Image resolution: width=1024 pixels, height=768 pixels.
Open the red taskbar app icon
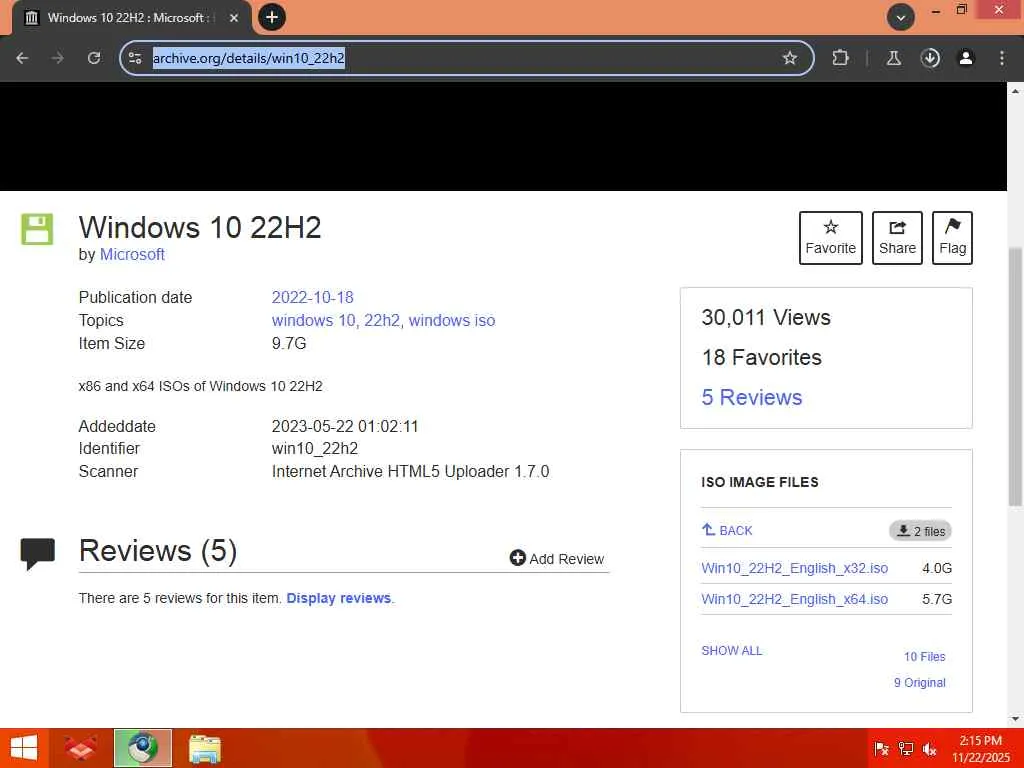point(82,748)
